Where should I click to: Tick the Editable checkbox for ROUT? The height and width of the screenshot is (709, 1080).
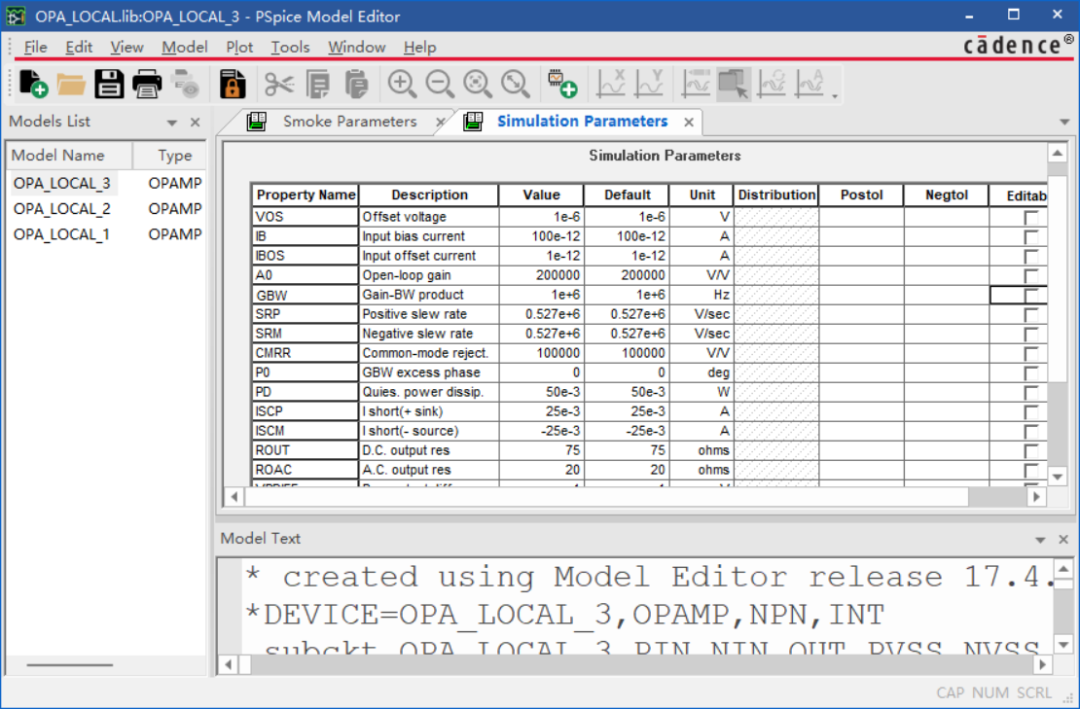point(1031,451)
